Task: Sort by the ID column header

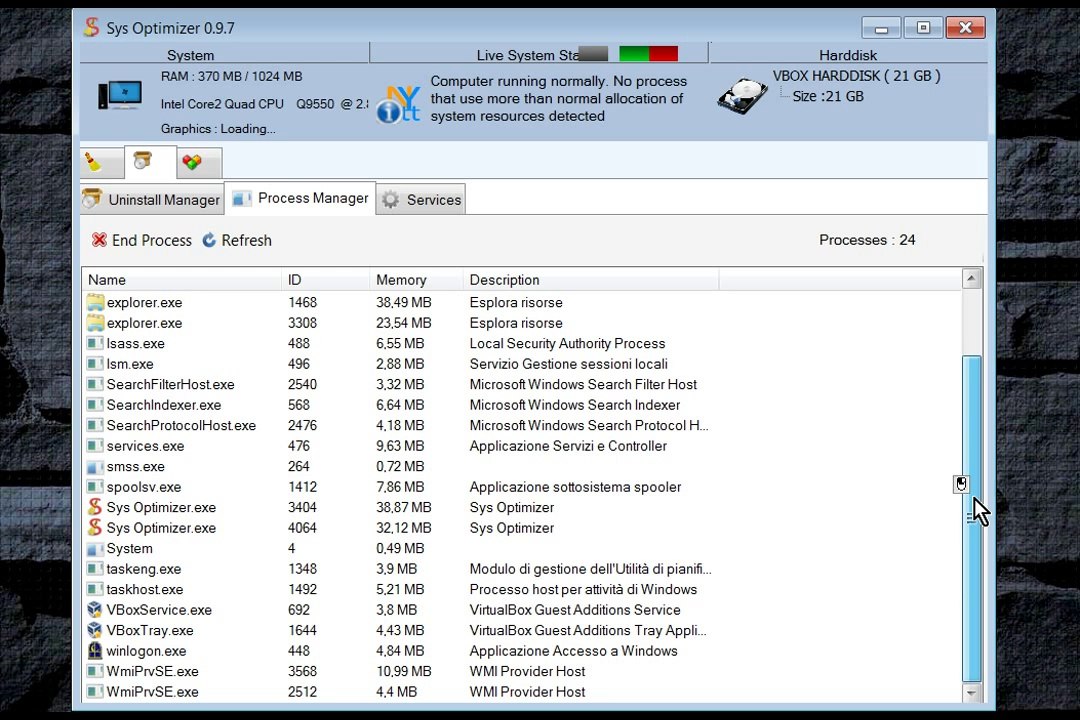Action: point(325,280)
